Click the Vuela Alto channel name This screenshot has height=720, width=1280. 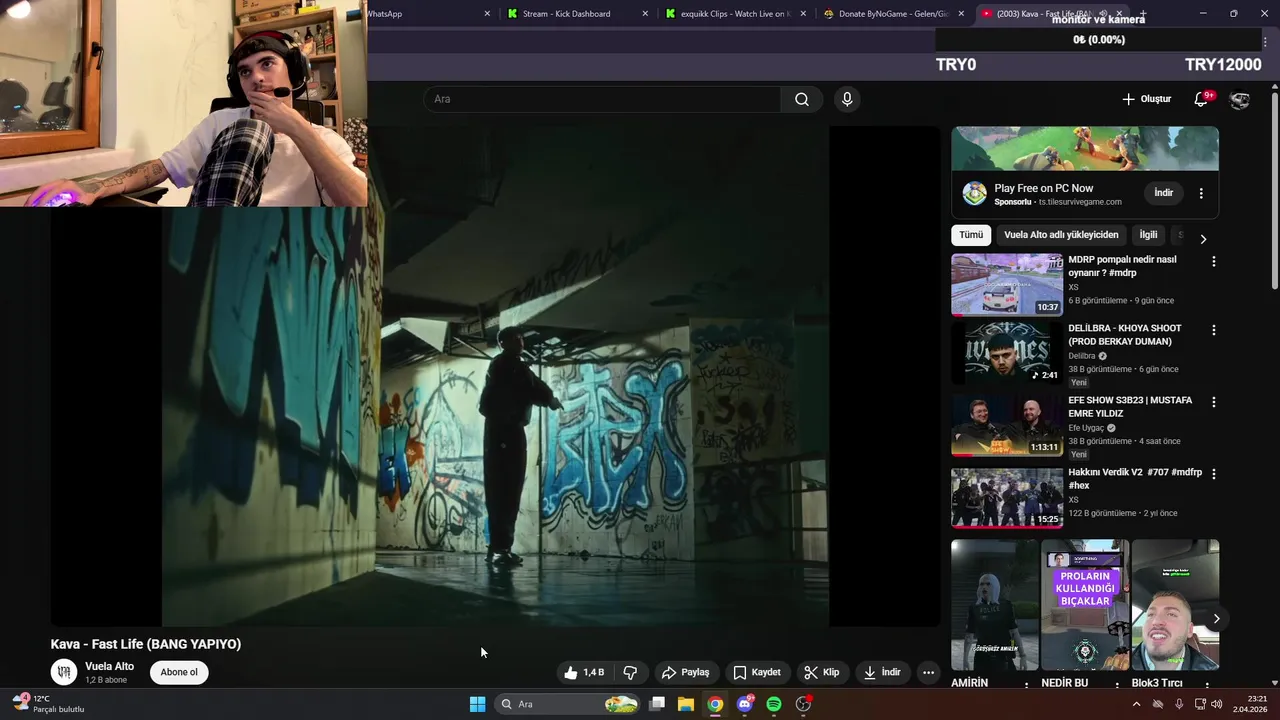pos(109,666)
